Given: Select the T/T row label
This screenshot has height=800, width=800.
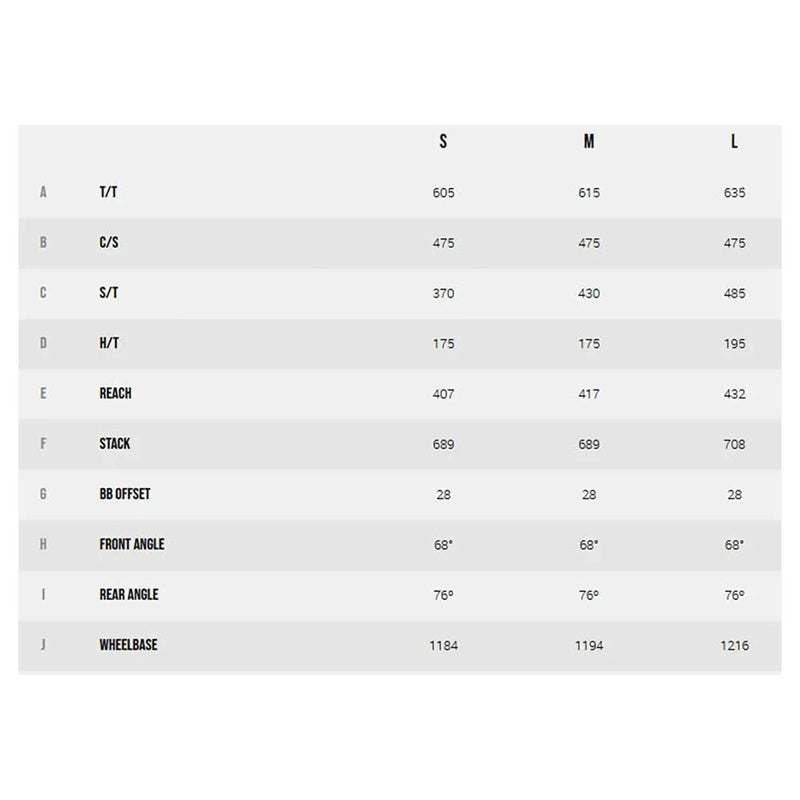Looking at the screenshot, I should click(x=108, y=192).
